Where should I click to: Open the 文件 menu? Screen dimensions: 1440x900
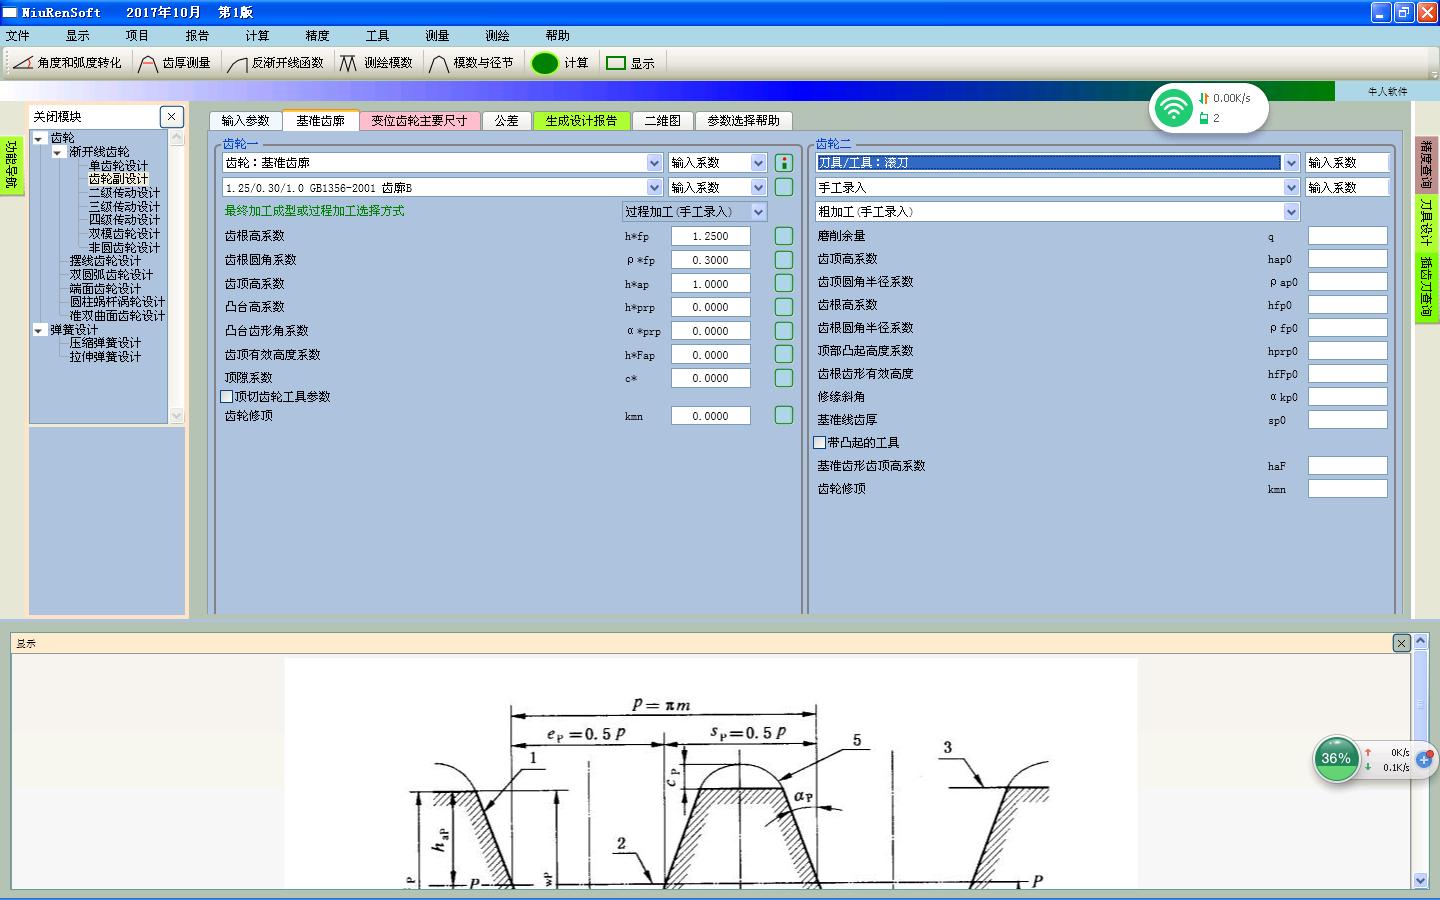18,35
